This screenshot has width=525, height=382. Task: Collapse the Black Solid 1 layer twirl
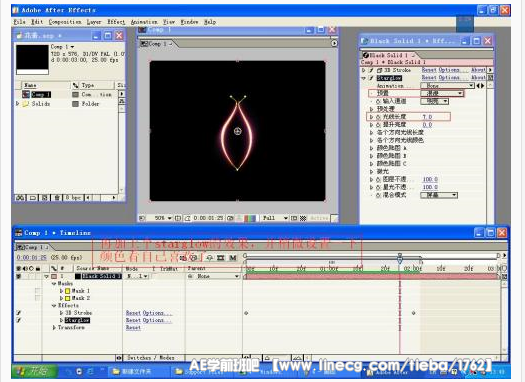[x=47, y=277]
